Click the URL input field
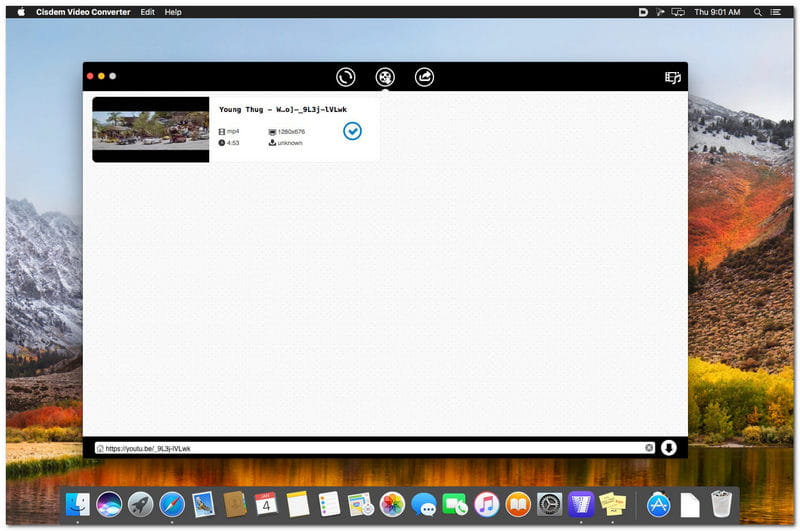 coord(374,448)
